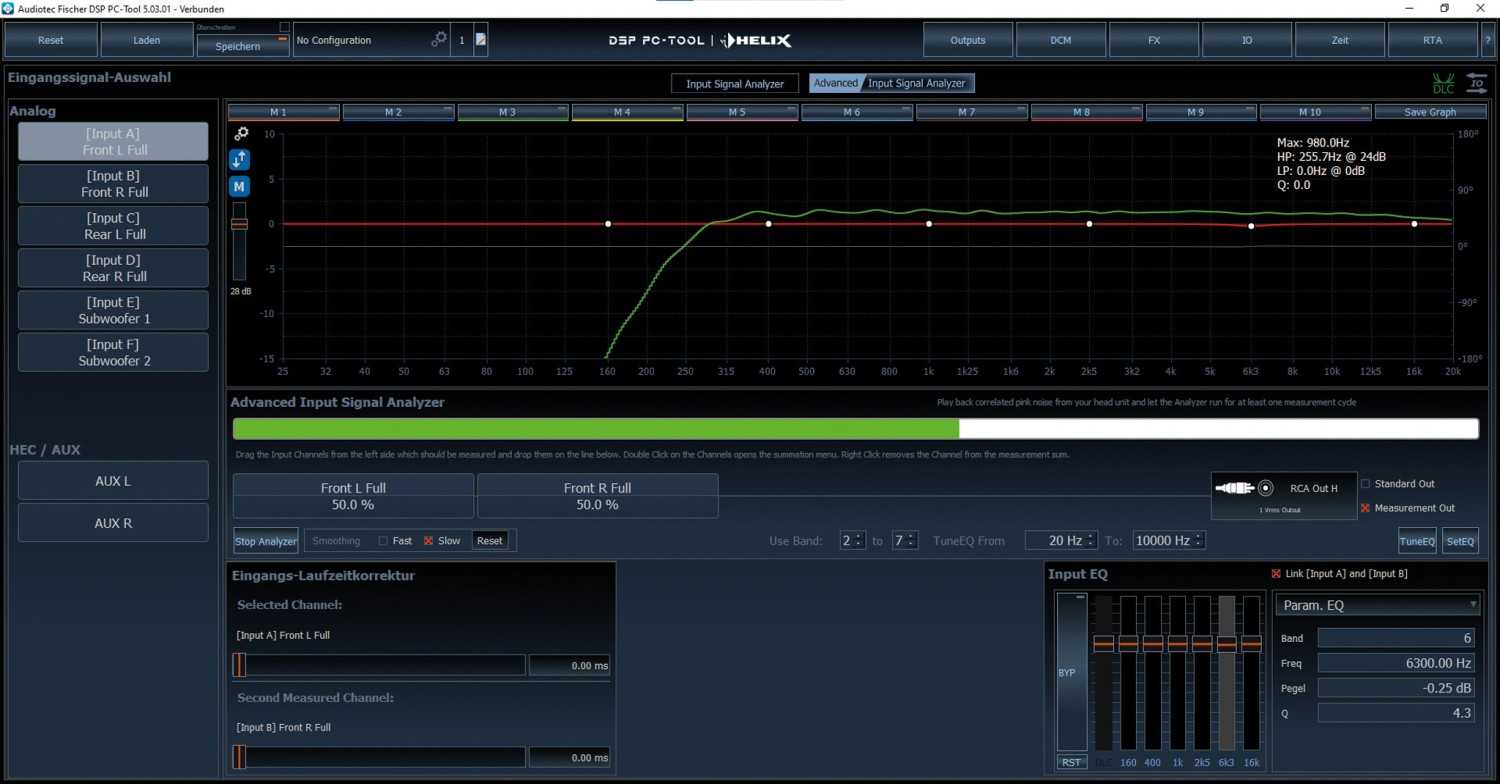
Task: Toggle Link Input A and Input B checkbox
Action: click(1276, 574)
